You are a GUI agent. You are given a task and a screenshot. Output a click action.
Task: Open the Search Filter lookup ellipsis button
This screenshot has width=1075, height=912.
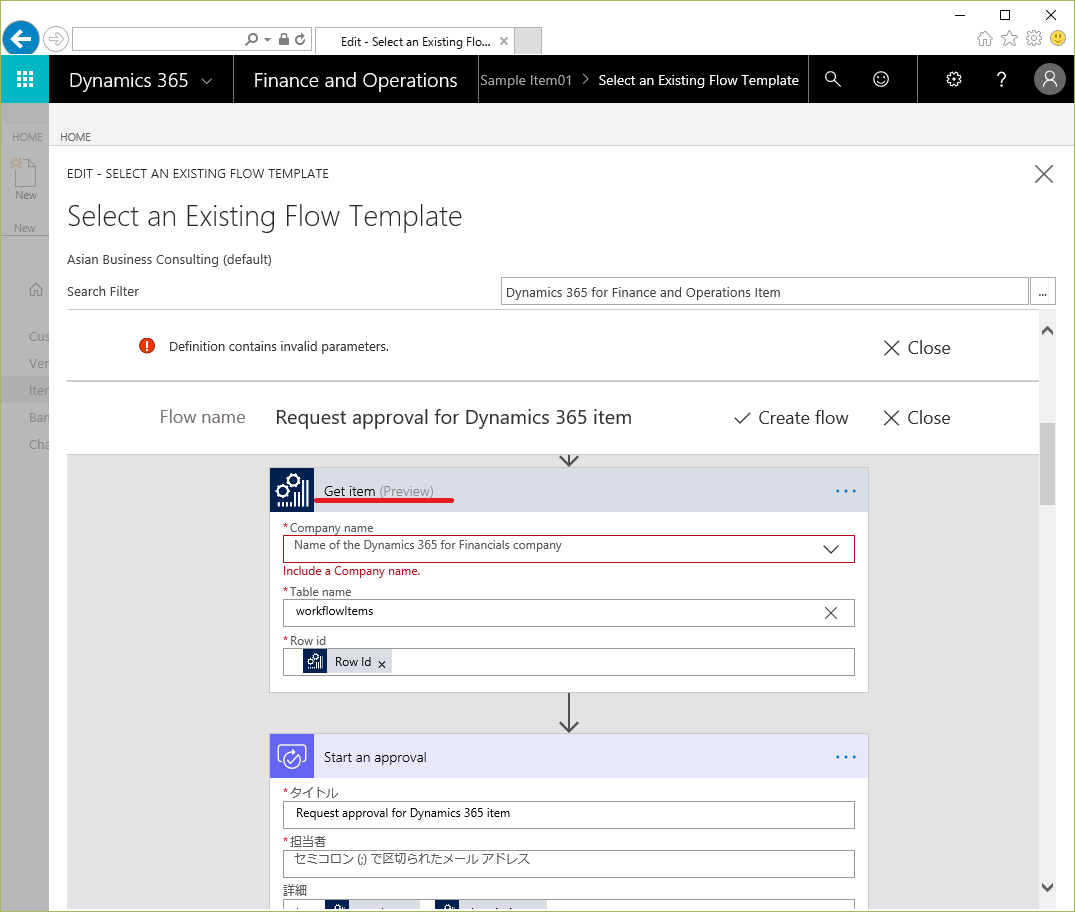1042,291
